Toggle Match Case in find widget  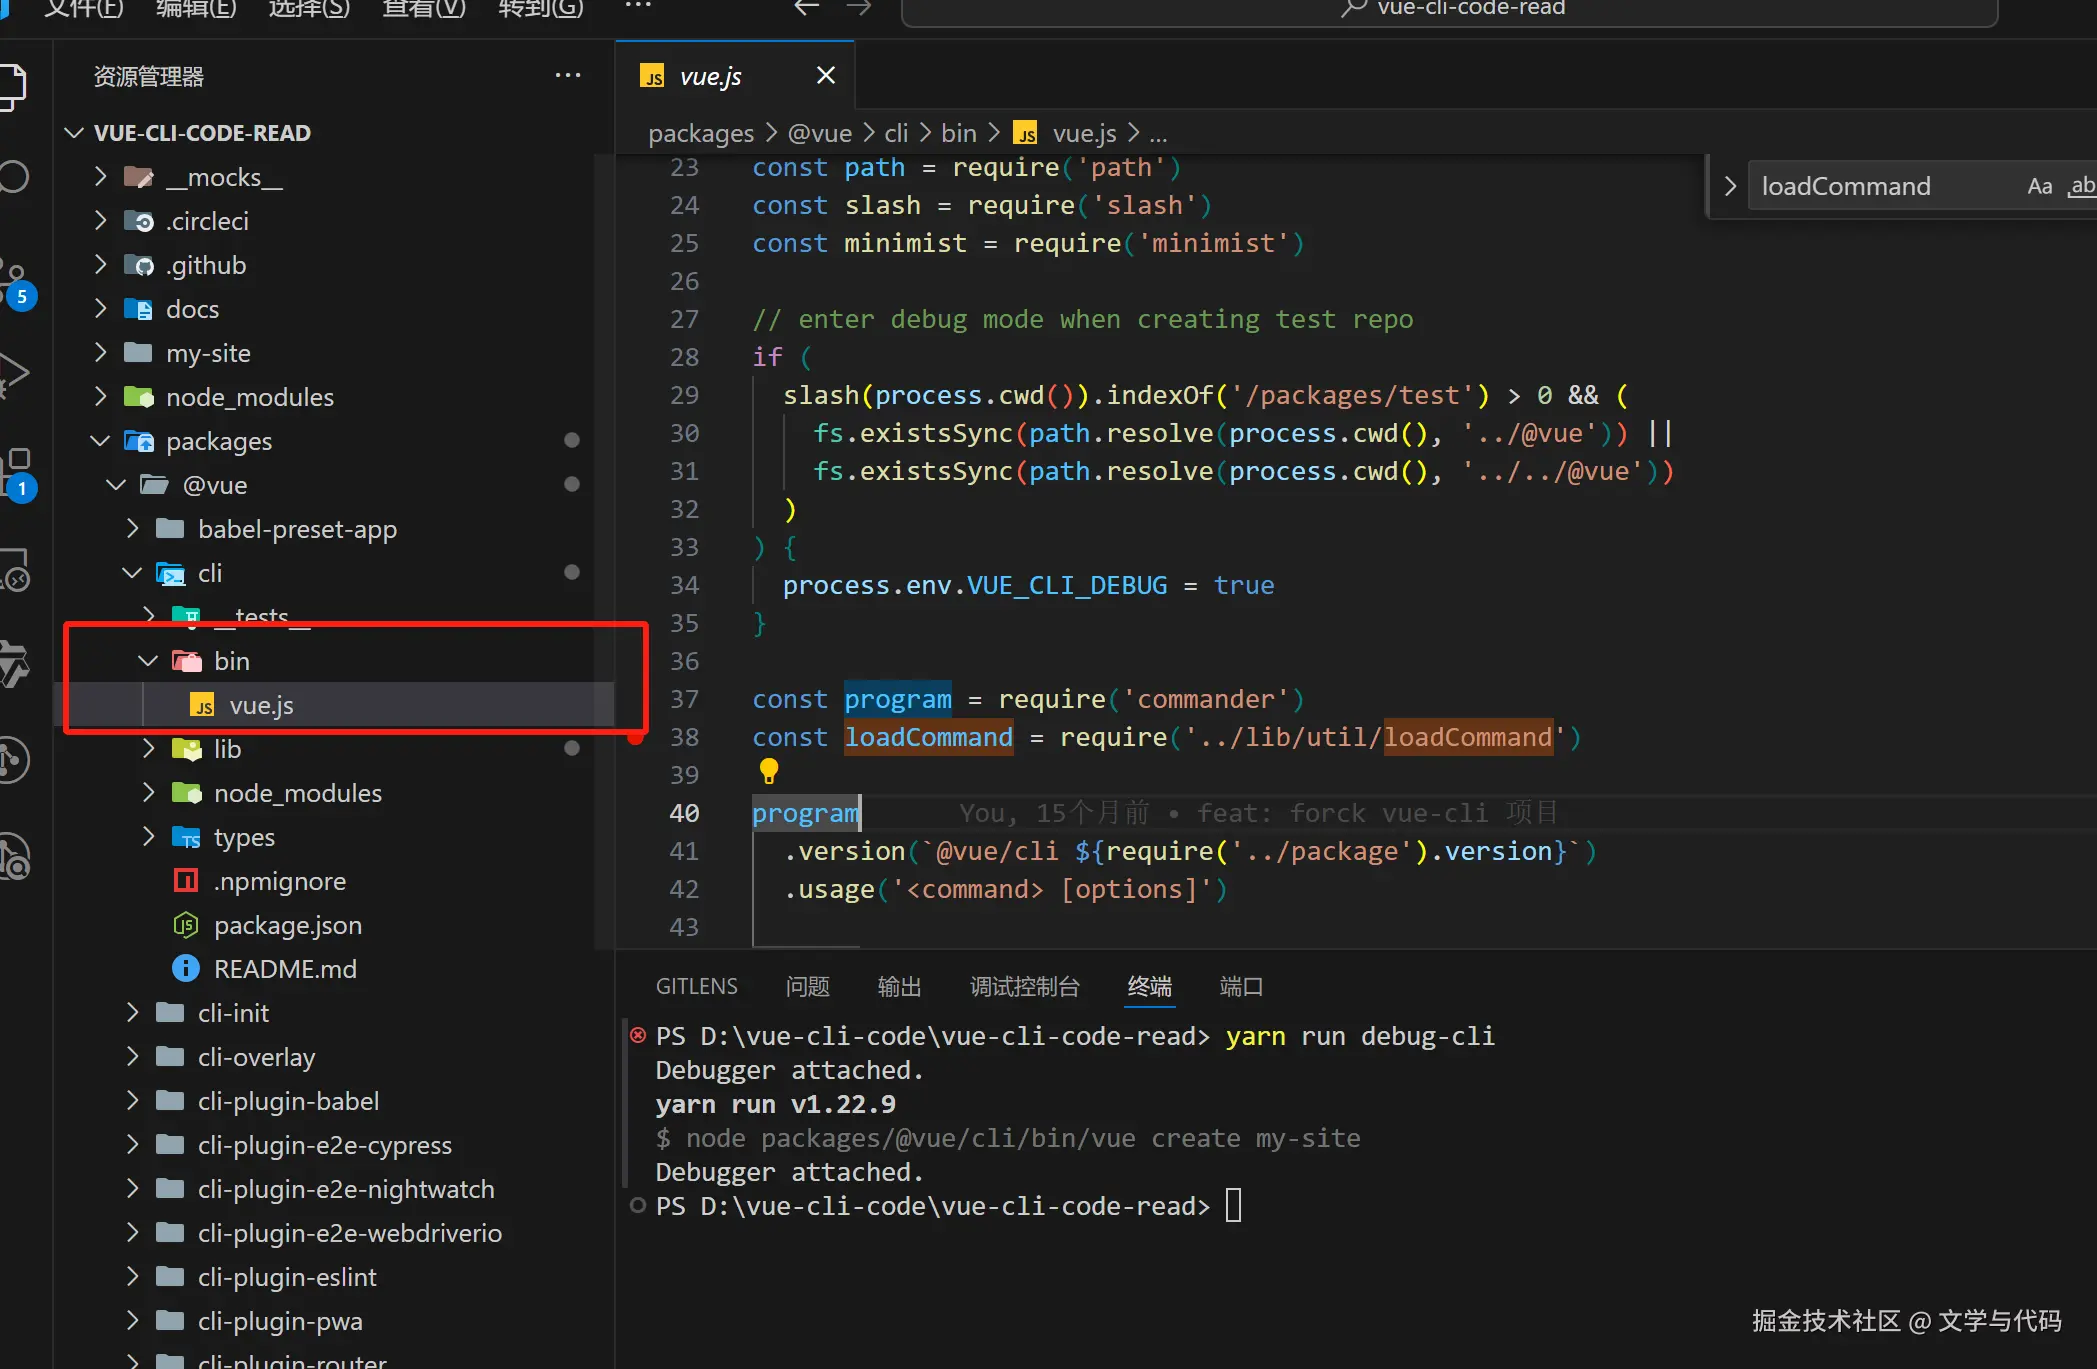click(x=2039, y=186)
